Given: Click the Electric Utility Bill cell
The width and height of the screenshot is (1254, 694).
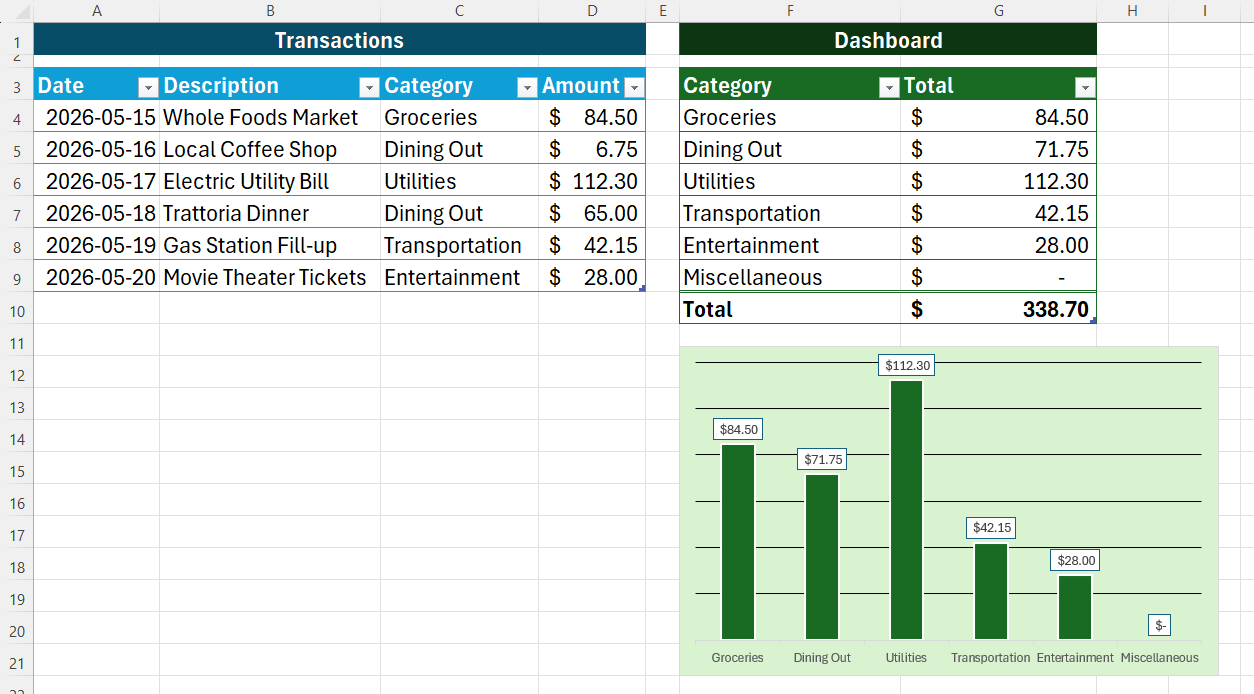Looking at the screenshot, I should pyautogui.click(x=270, y=181).
